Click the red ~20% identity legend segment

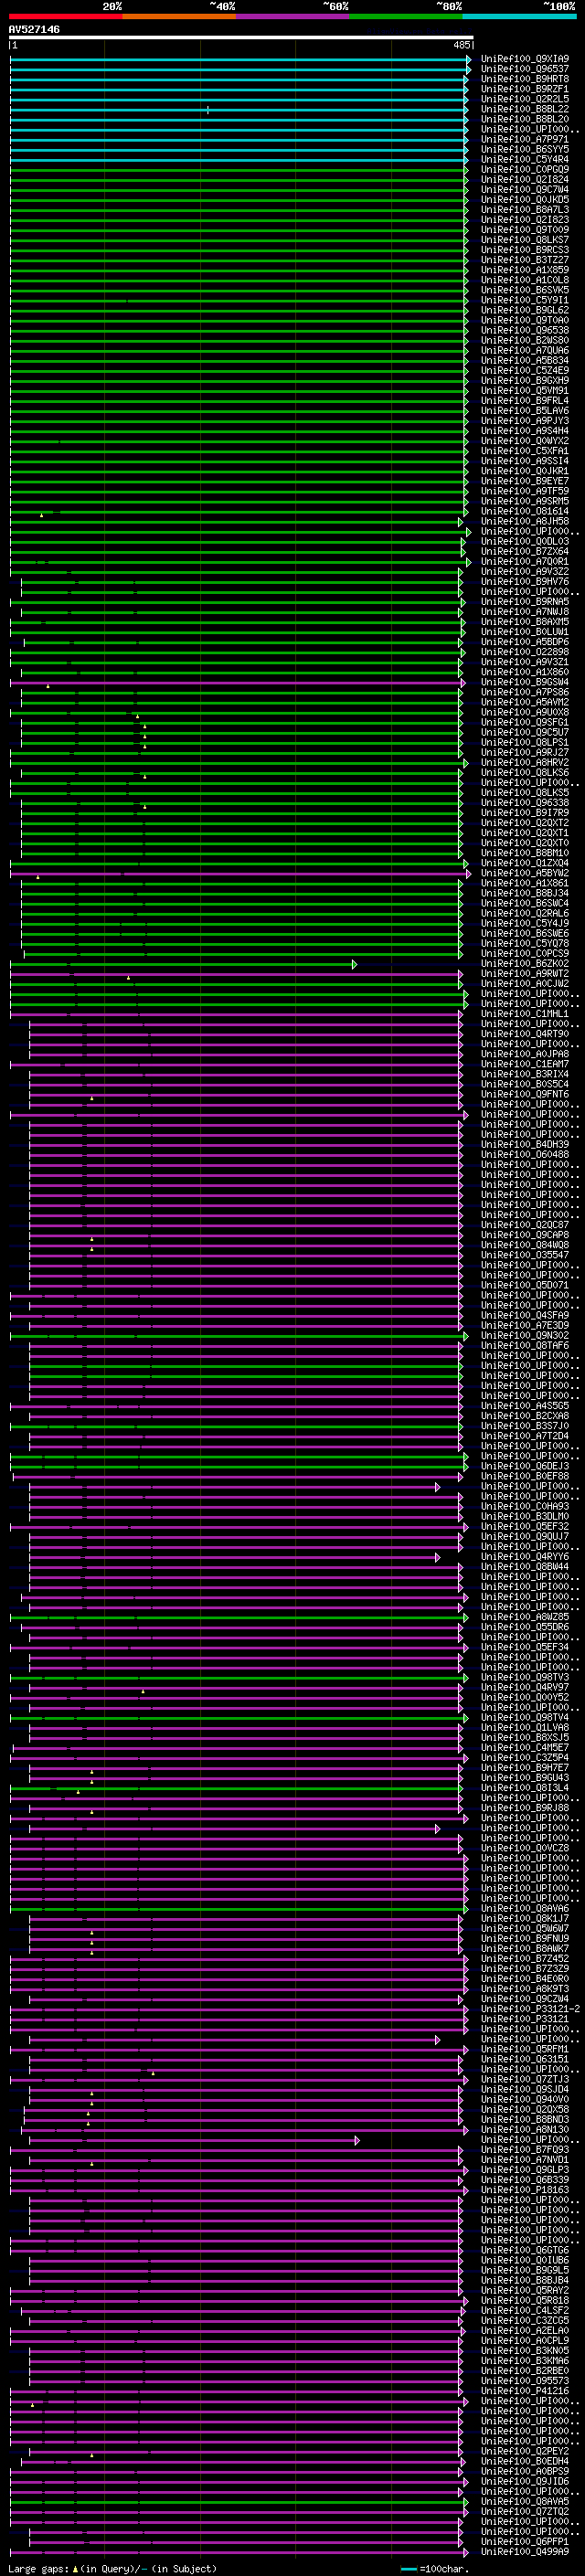click(x=66, y=16)
